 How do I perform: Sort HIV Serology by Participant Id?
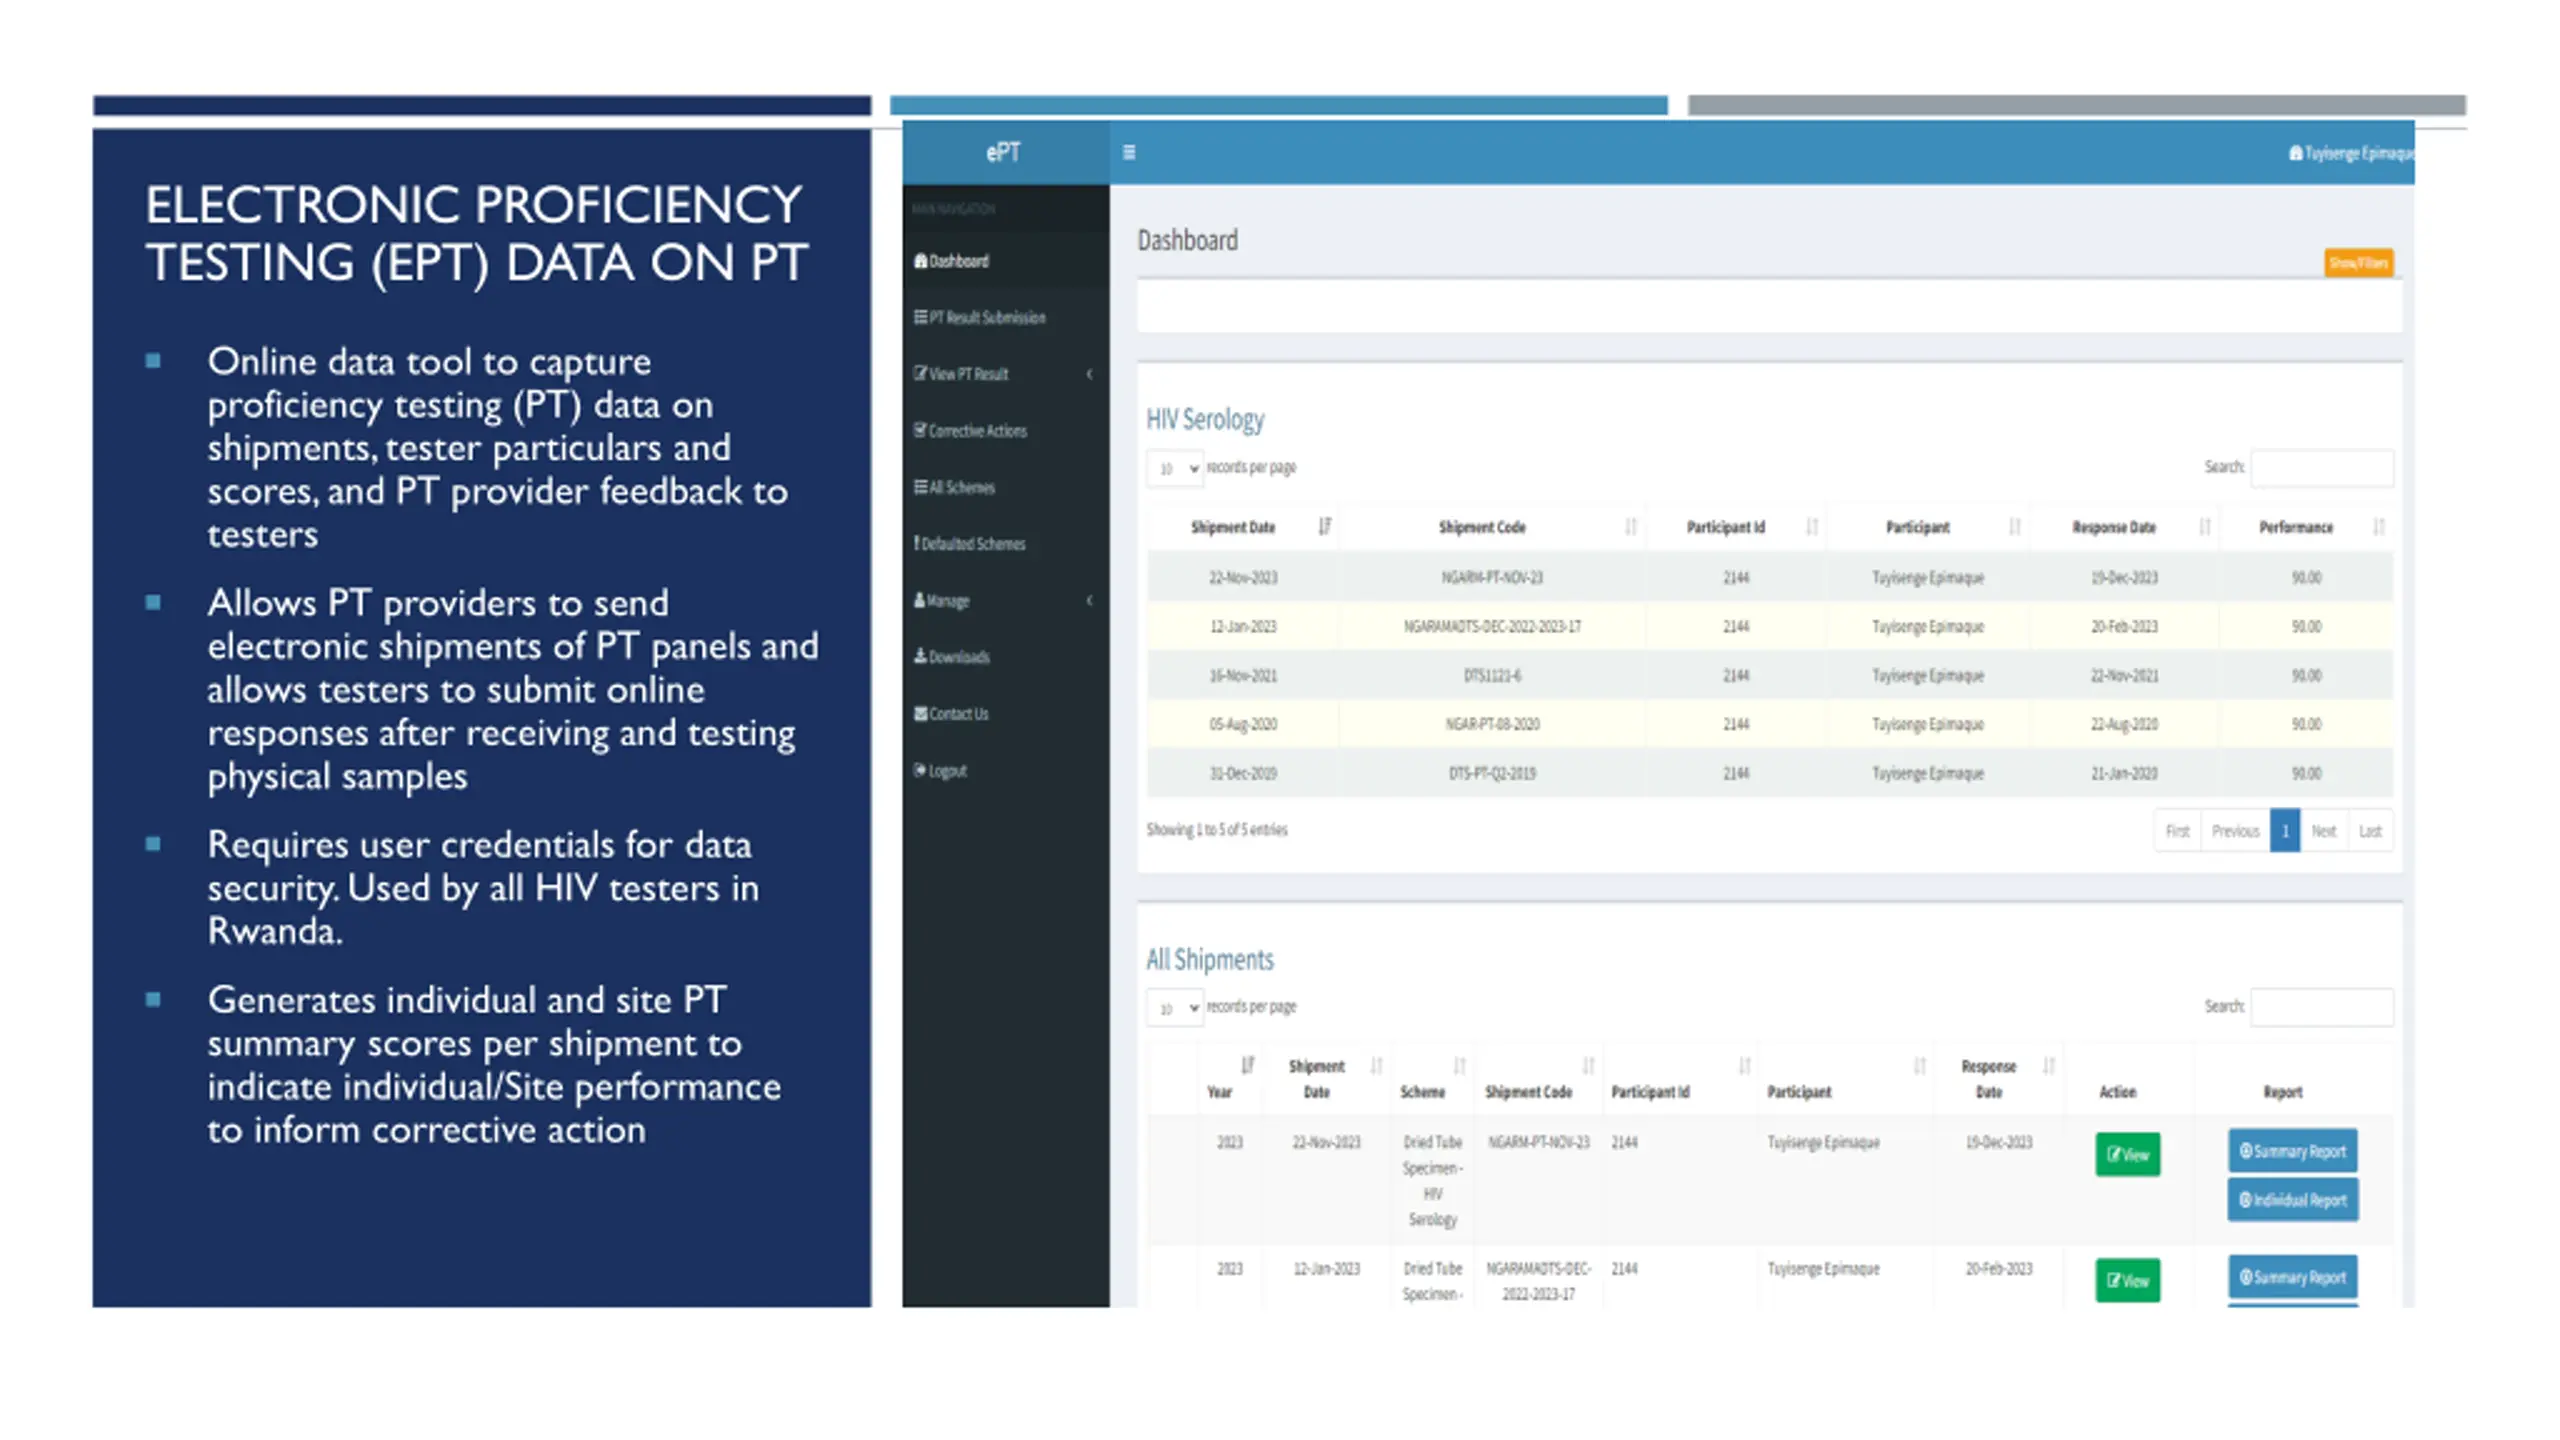pos(1736,527)
